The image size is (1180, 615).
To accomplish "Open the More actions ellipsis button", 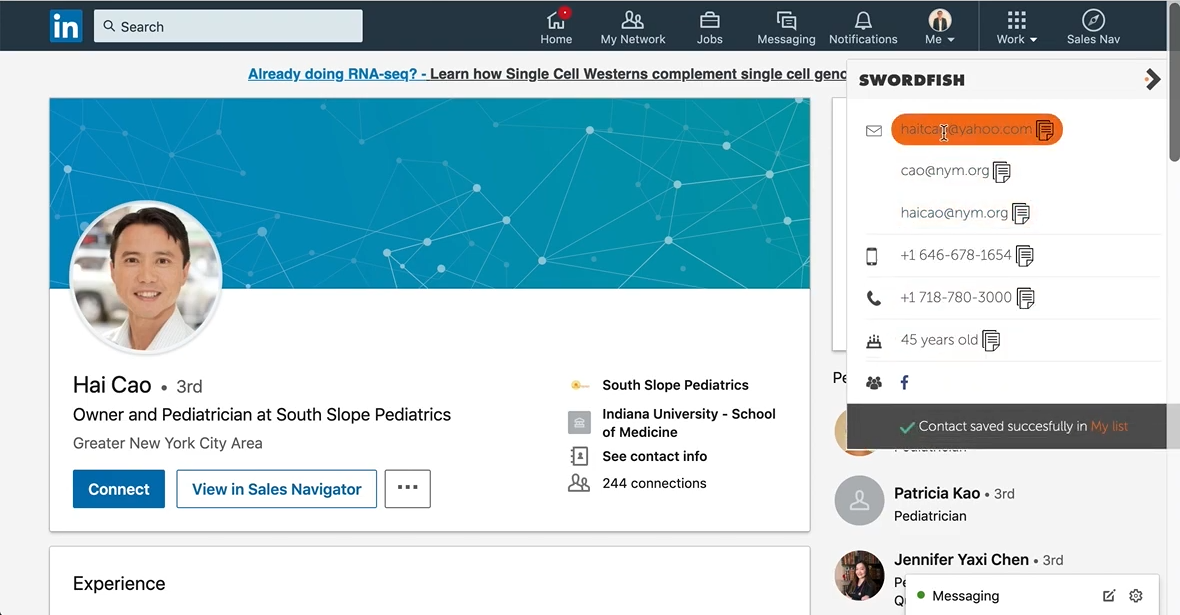I will click(407, 489).
